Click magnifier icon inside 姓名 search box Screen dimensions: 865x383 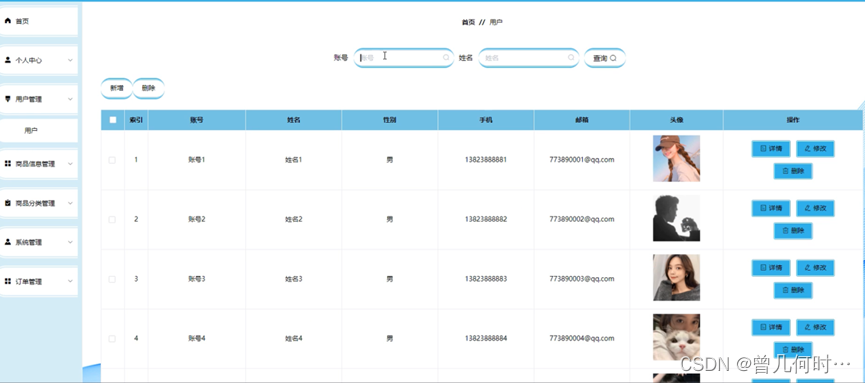[571, 57]
